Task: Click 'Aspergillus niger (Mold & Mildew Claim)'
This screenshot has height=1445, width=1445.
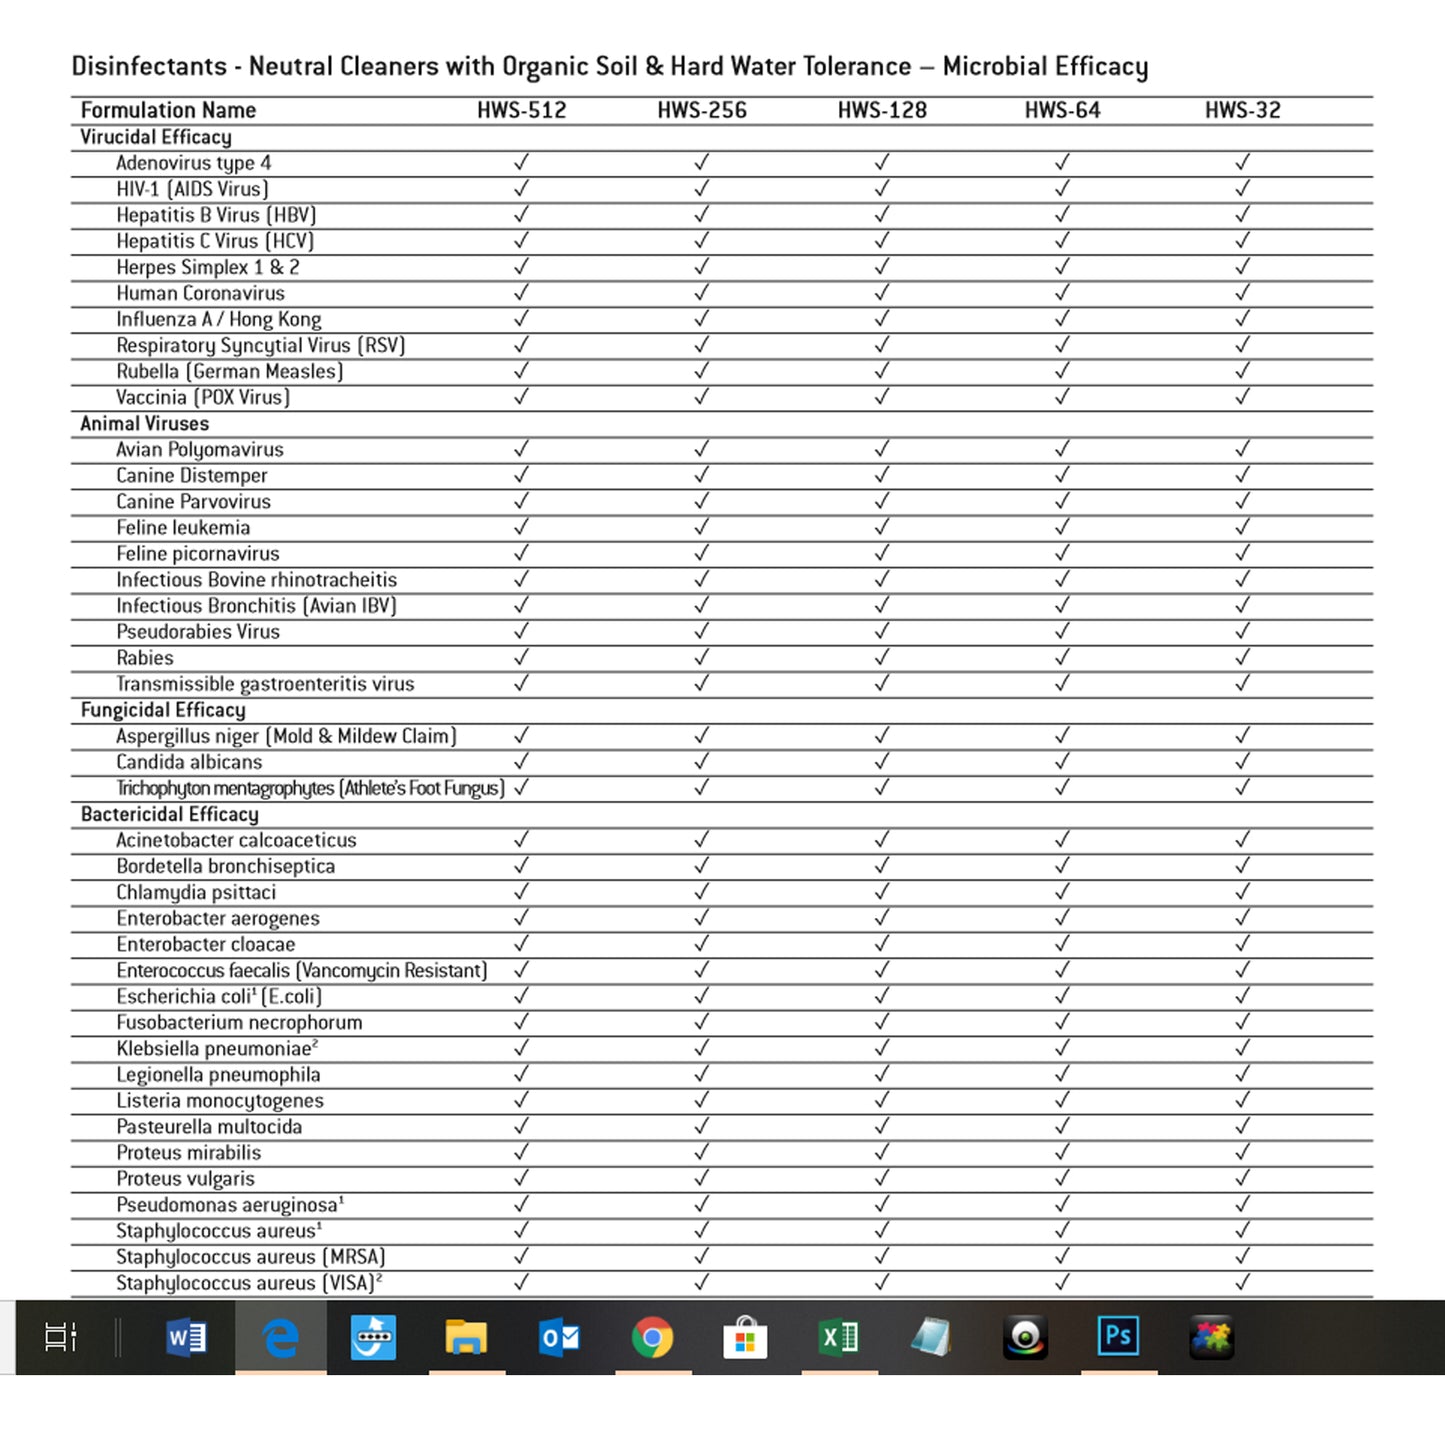Action: coord(286,736)
